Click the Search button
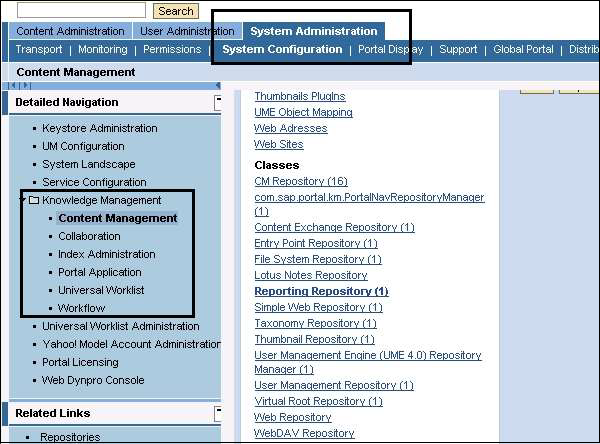The width and height of the screenshot is (600, 444). pos(176,11)
